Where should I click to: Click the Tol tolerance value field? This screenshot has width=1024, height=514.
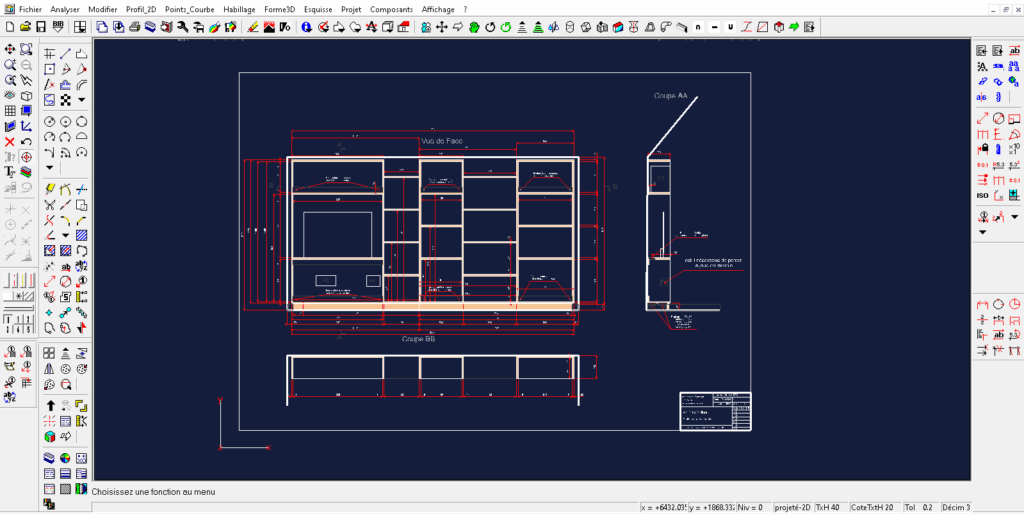point(928,507)
